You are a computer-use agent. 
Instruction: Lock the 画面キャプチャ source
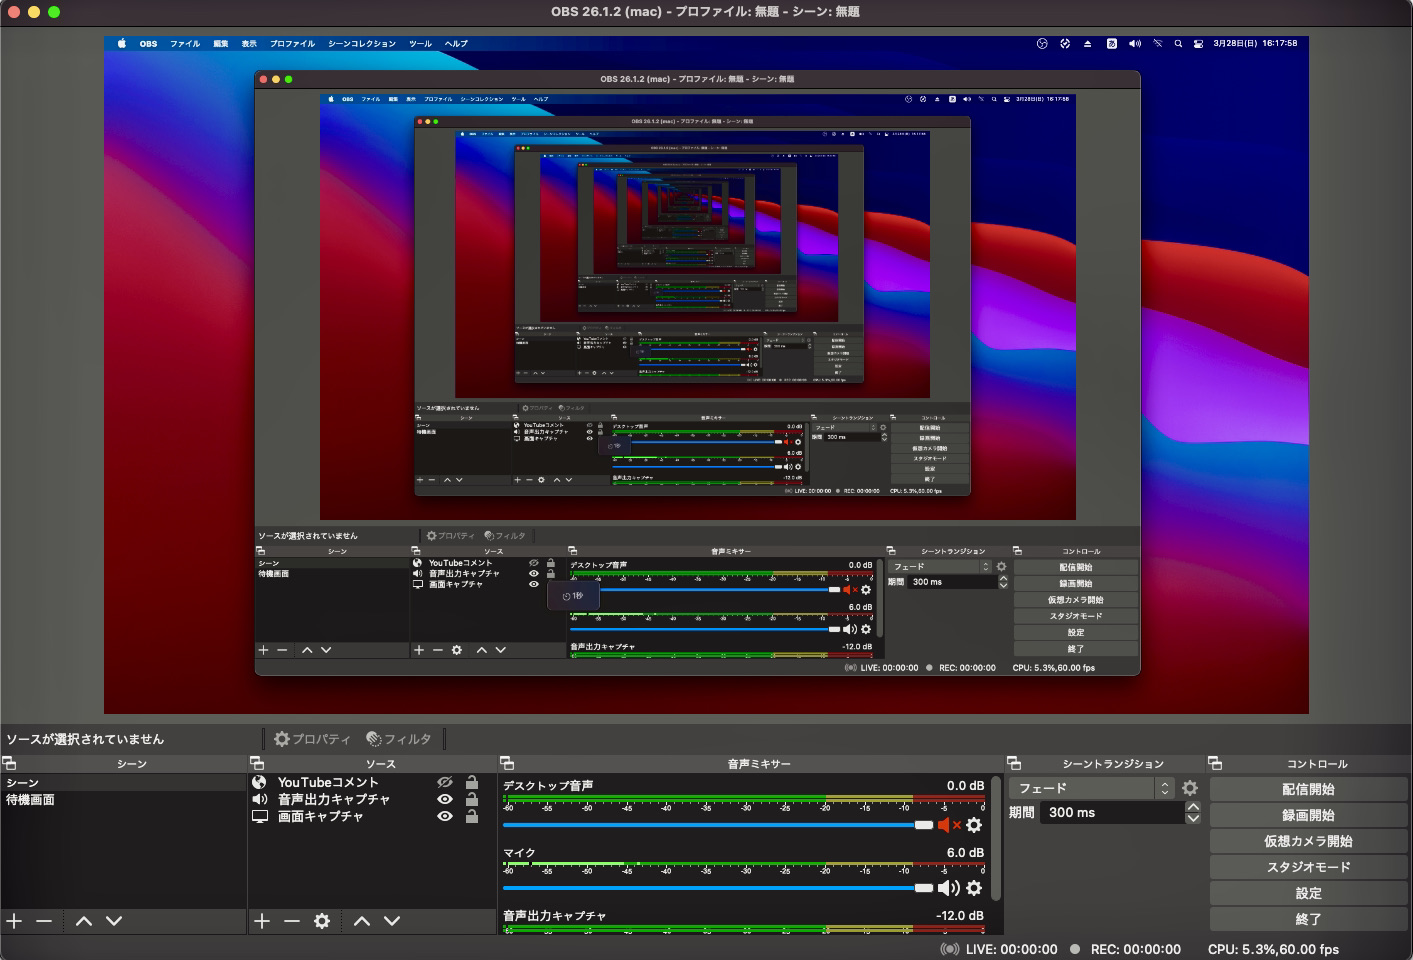[x=472, y=816]
